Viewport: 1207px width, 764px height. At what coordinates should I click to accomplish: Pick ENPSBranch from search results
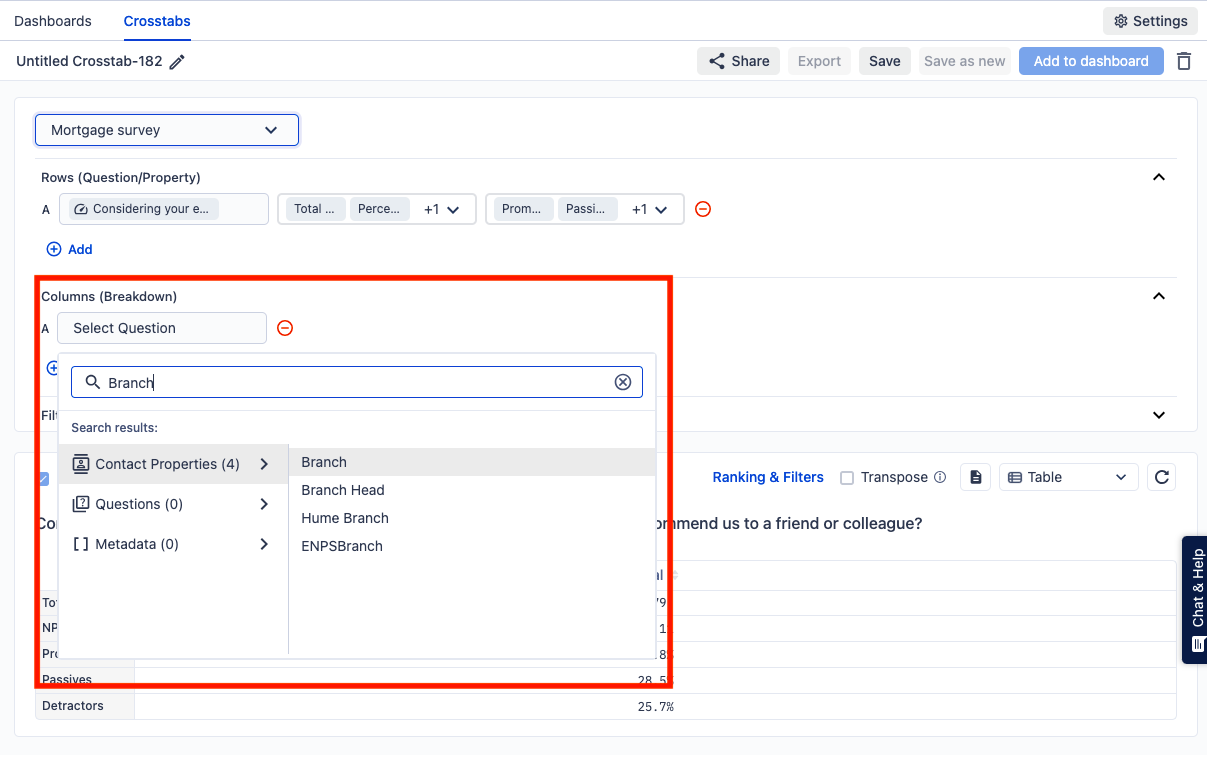pos(342,546)
